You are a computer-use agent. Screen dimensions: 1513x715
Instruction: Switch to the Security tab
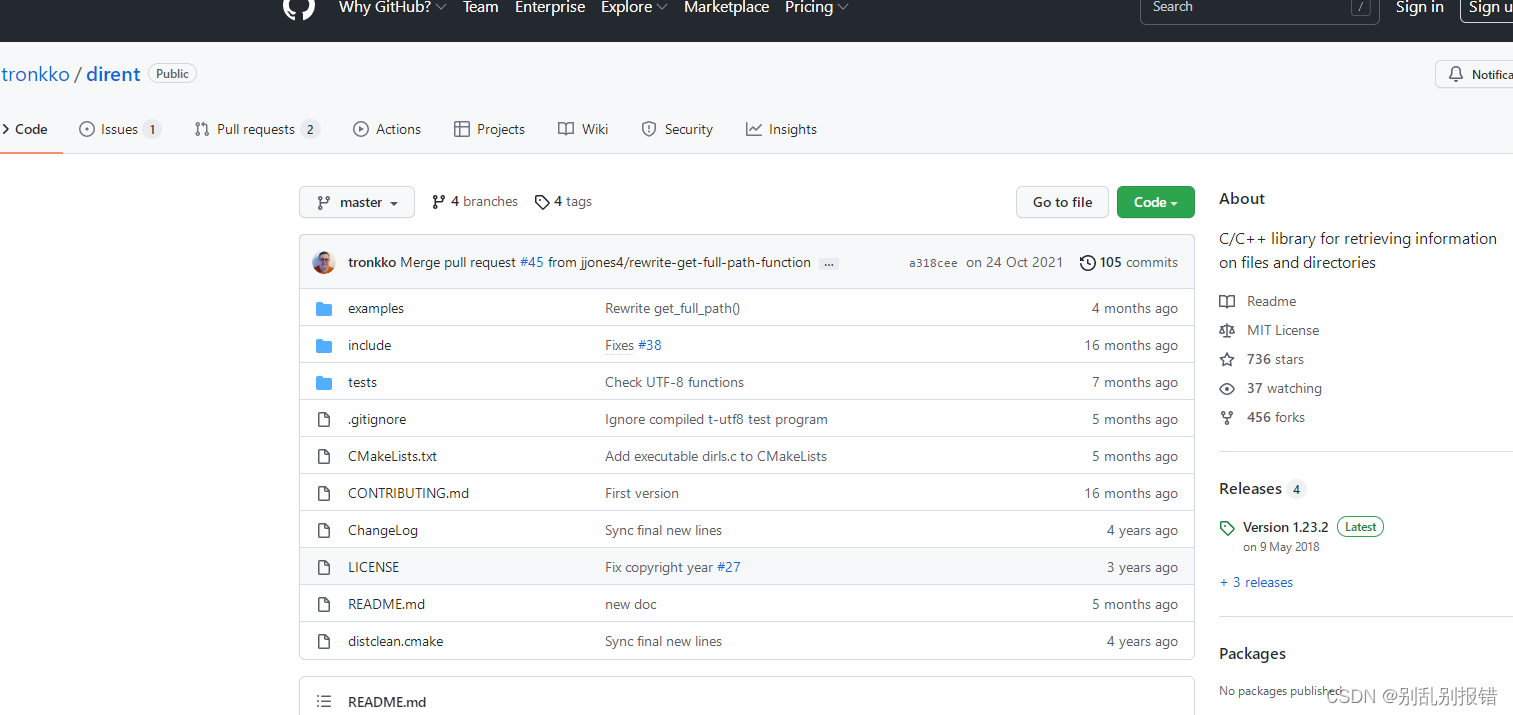click(677, 129)
